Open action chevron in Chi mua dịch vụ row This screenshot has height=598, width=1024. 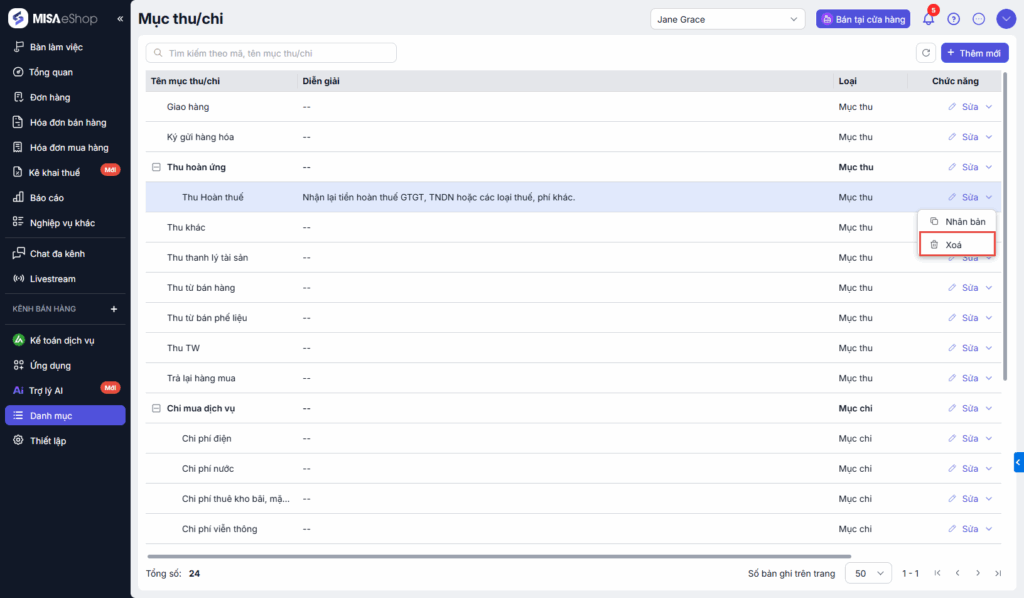tap(989, 408)
